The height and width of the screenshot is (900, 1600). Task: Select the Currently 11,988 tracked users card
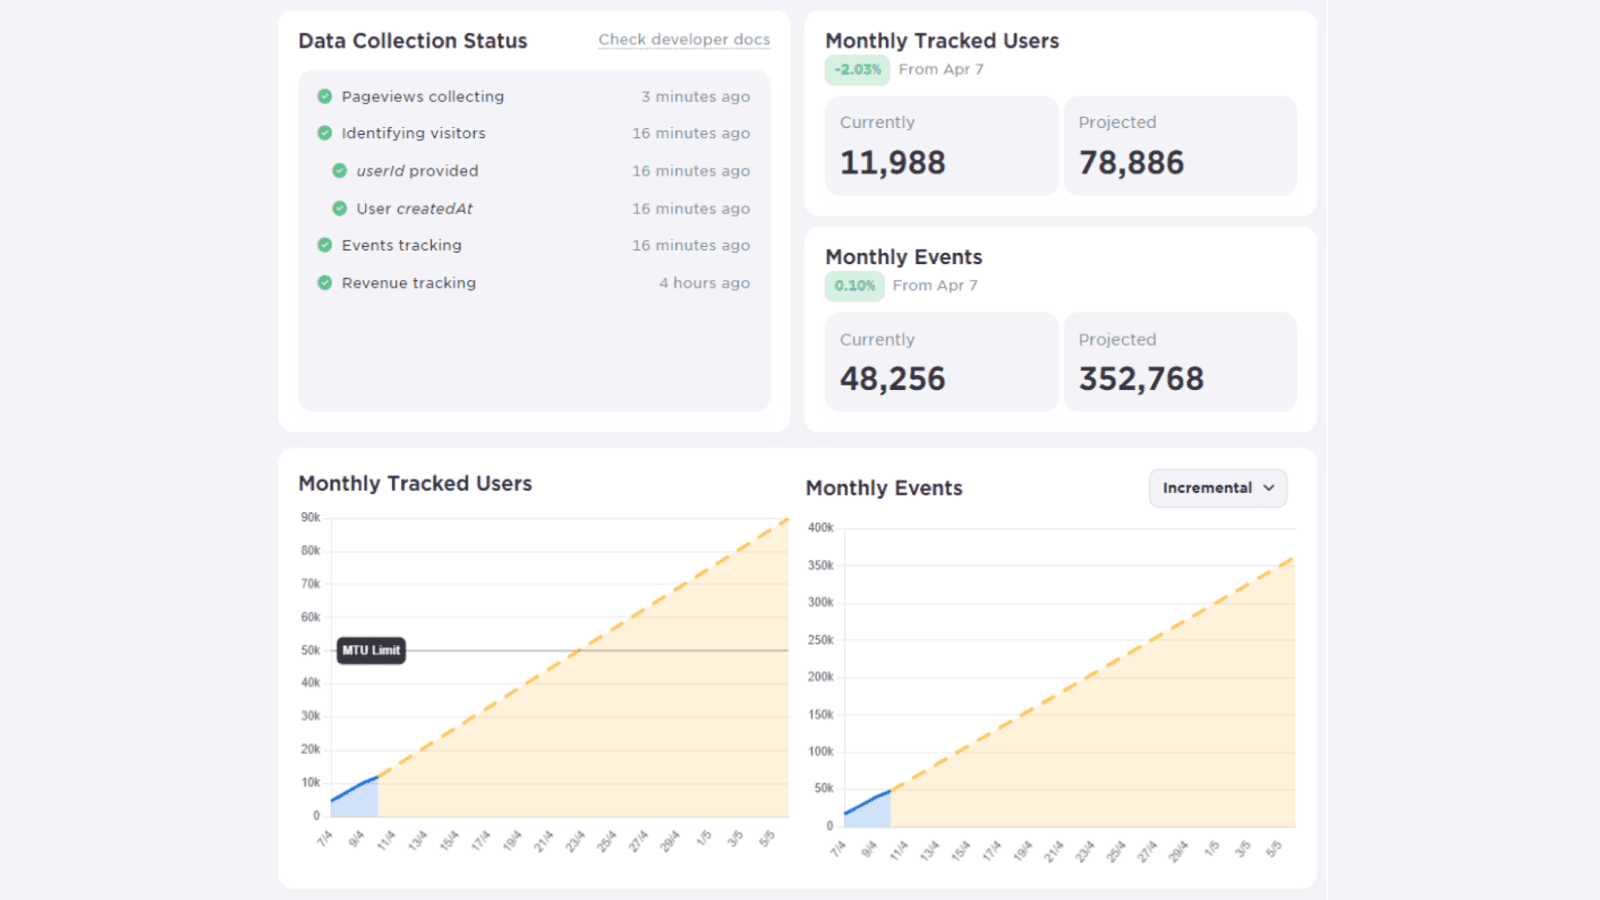click(940, 146)
